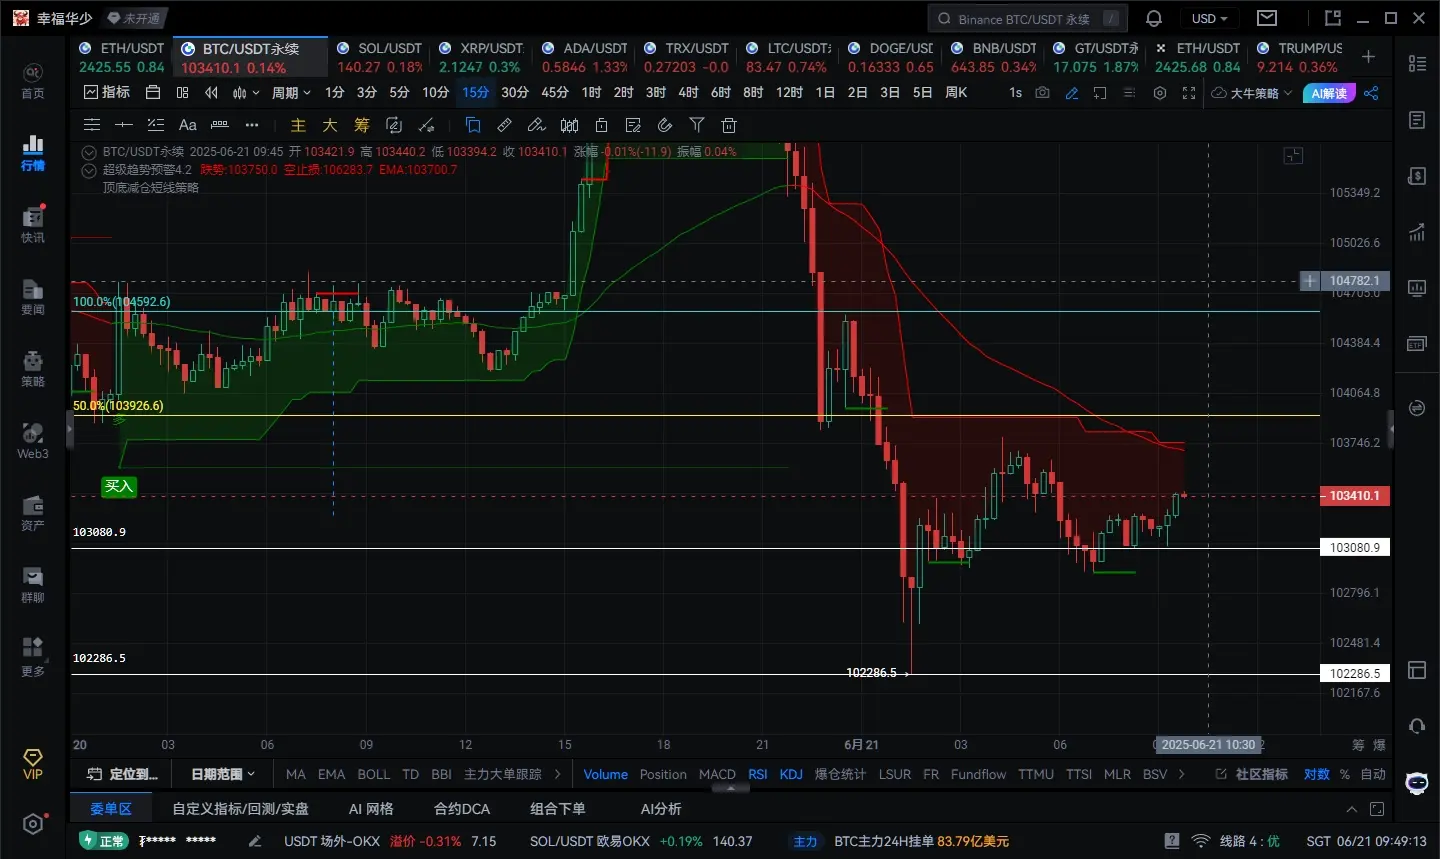1440x859 pixels.
Task: Enter fullscreen chart mode
Action: pos(1189,93)
